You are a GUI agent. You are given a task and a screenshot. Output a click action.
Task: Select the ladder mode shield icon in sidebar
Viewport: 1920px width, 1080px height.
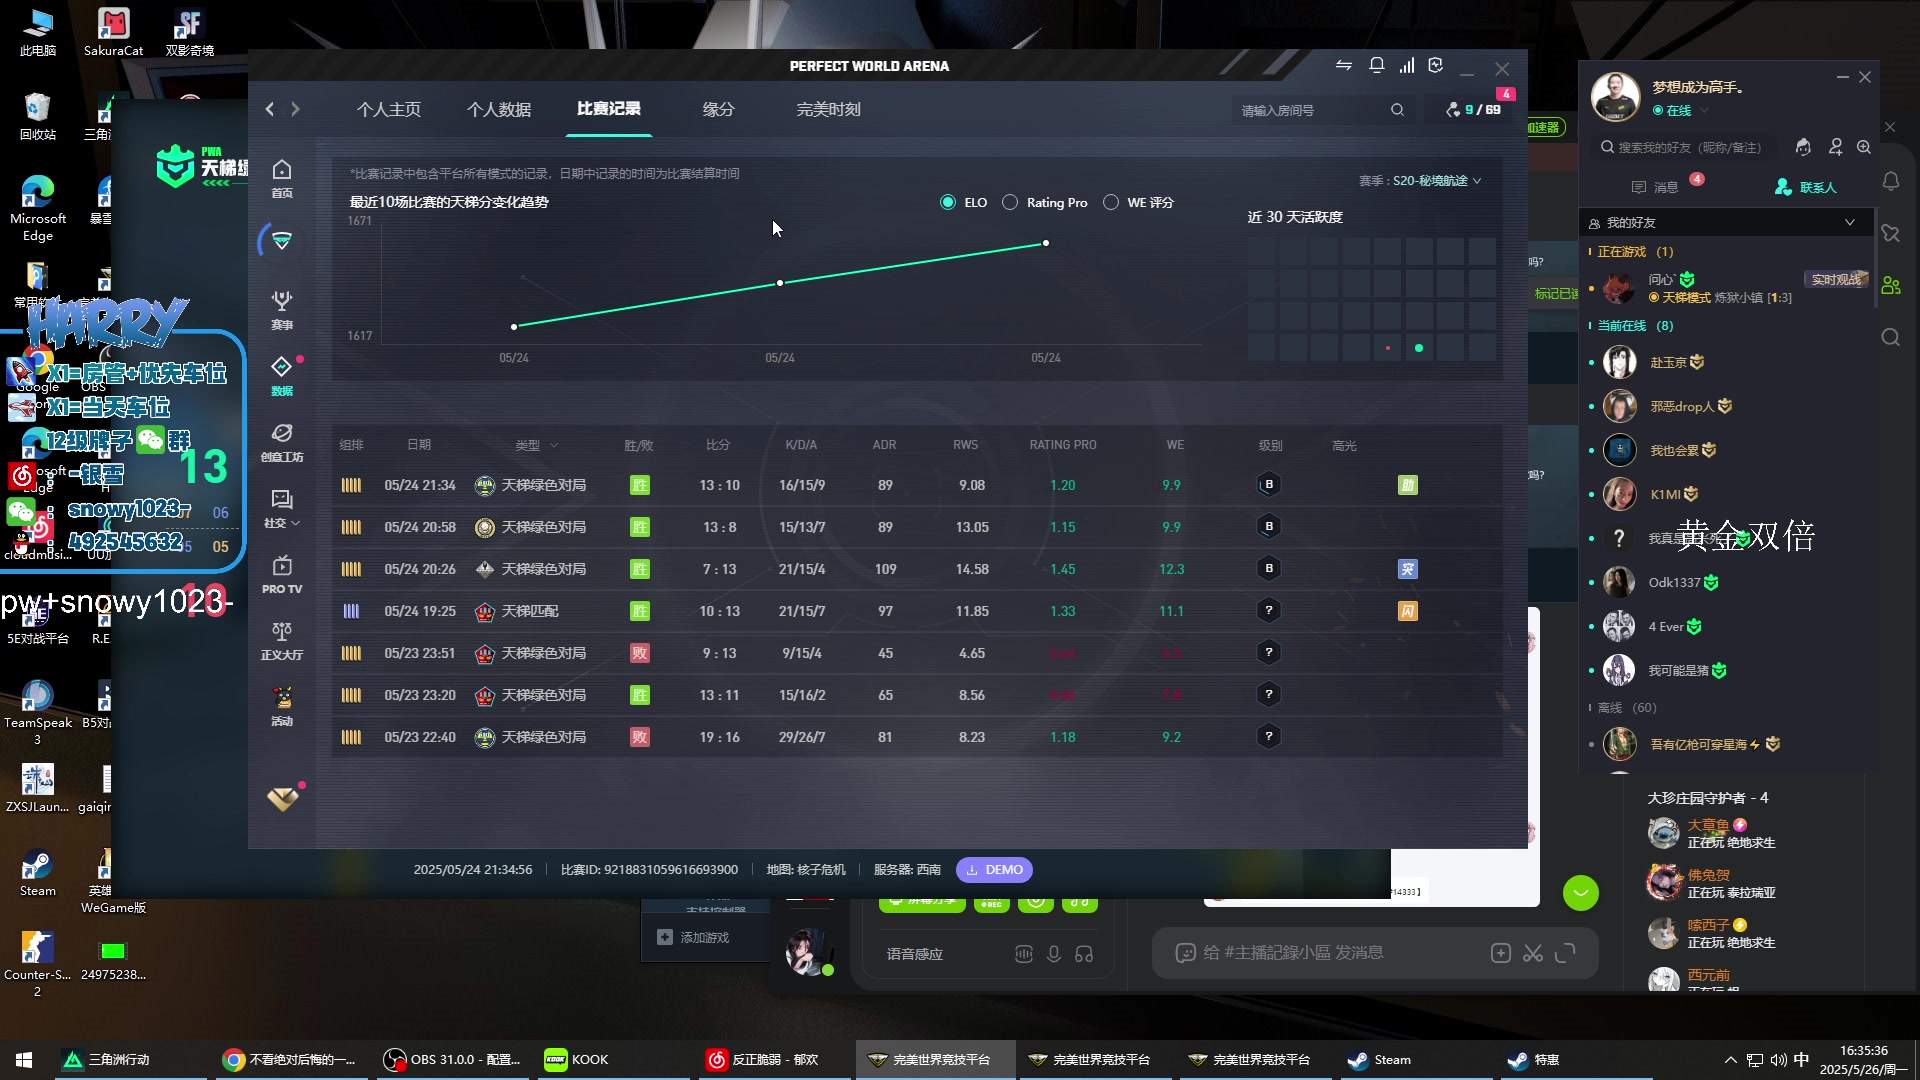tap(282, 241)
